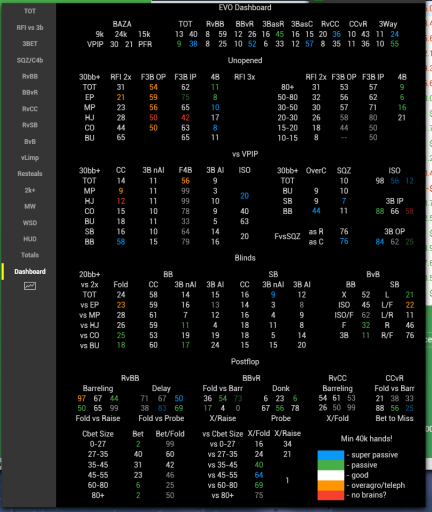Screen dimensions: 432x512
Task: Click the 'Fold vs Barr' label under CCvR
Action: (x=394, y=388)
